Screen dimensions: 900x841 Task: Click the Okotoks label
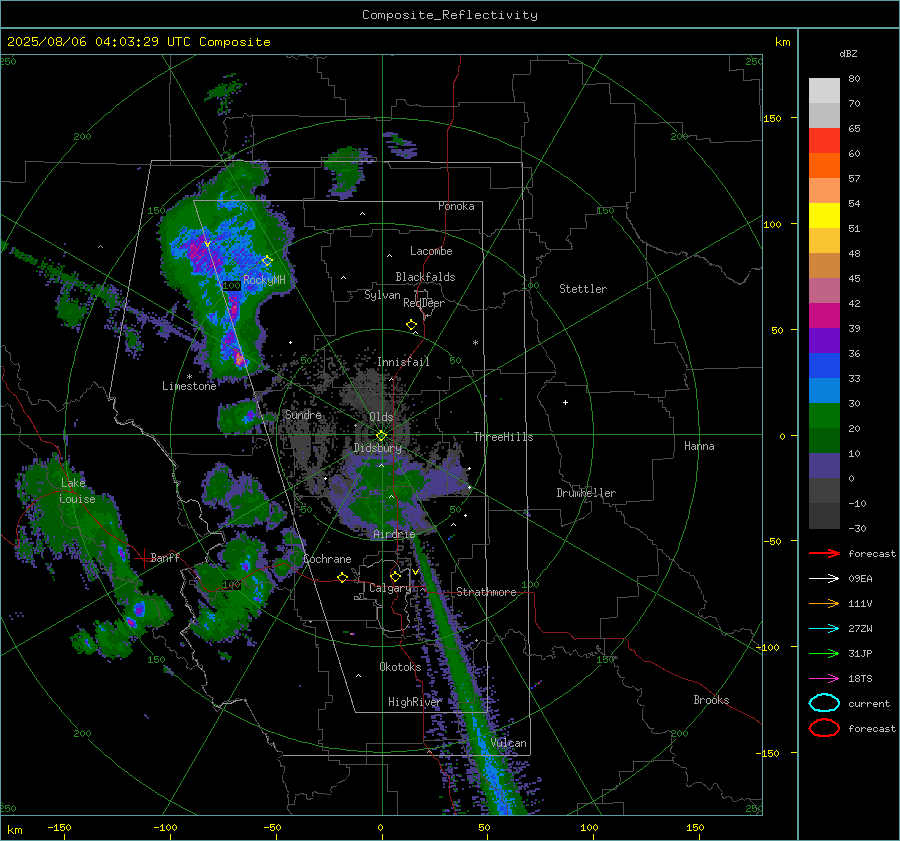pyautogui.click(x=400, y=667)
